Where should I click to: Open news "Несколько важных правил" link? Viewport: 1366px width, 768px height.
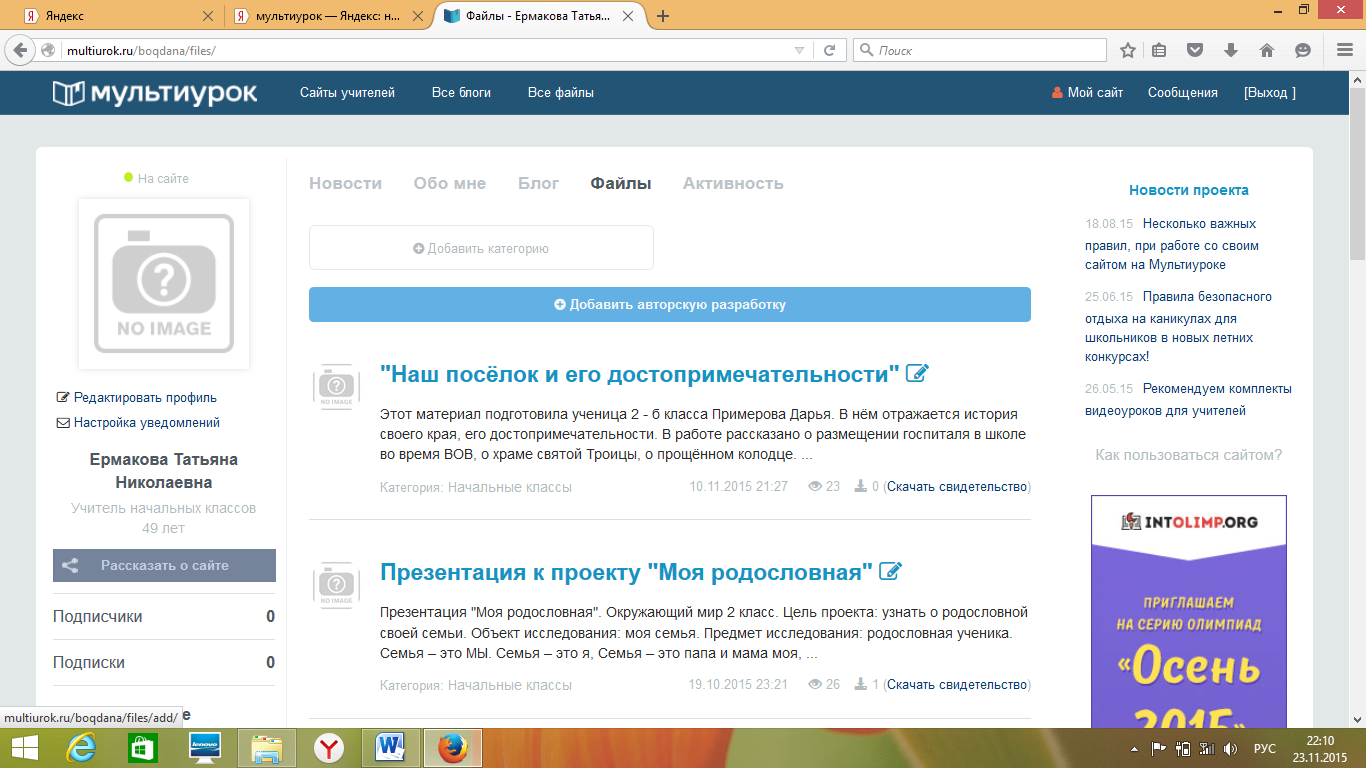pos(1172,244)
